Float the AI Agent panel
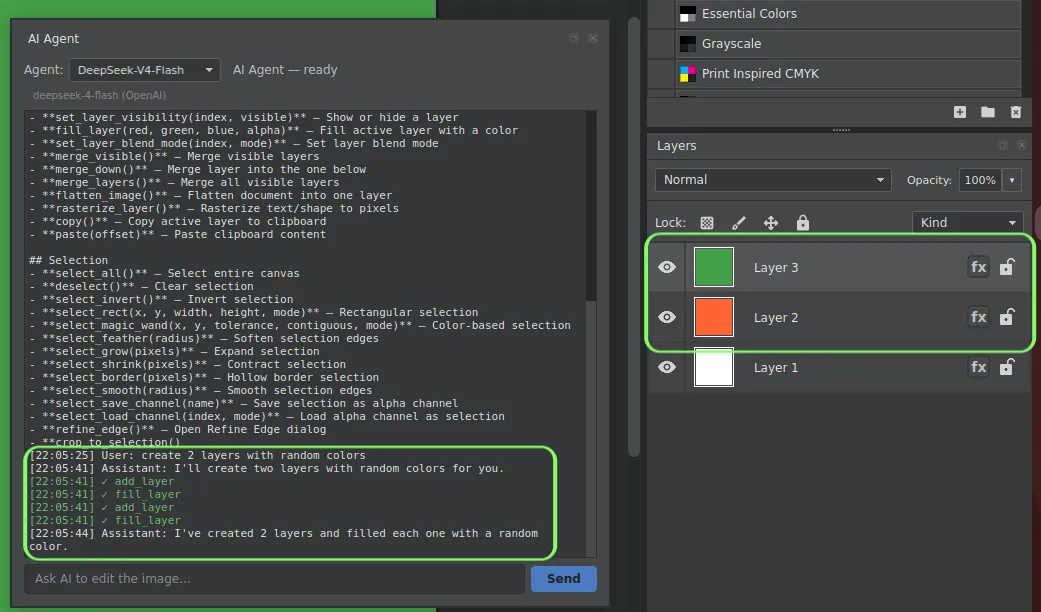This screenshot has height=612, width=1041. pyautogui.click(x=574, y=38)
